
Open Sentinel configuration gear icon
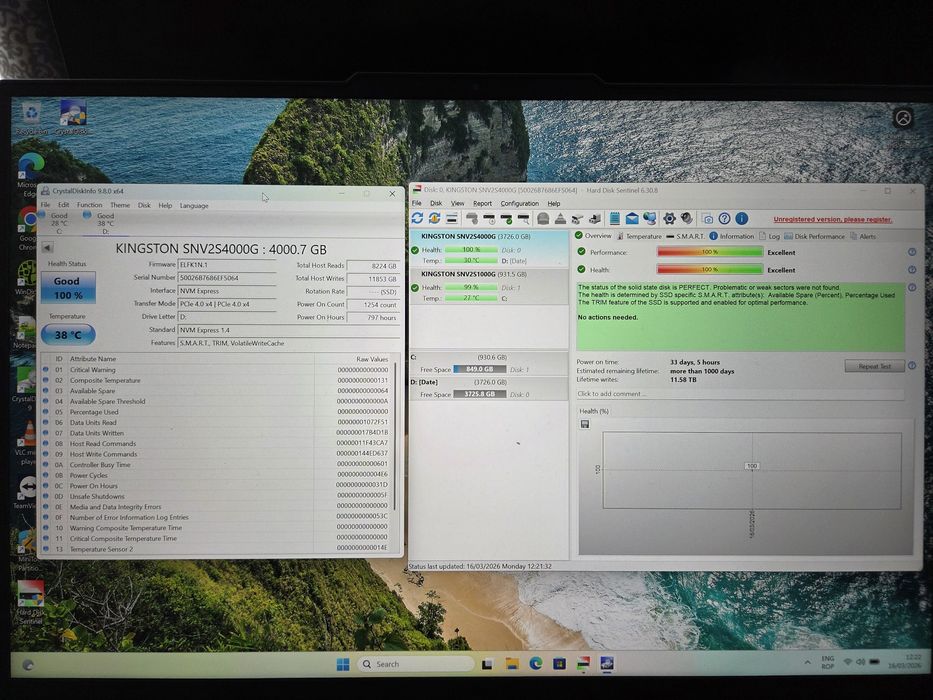pyautogui.click(x=669, y=218)
